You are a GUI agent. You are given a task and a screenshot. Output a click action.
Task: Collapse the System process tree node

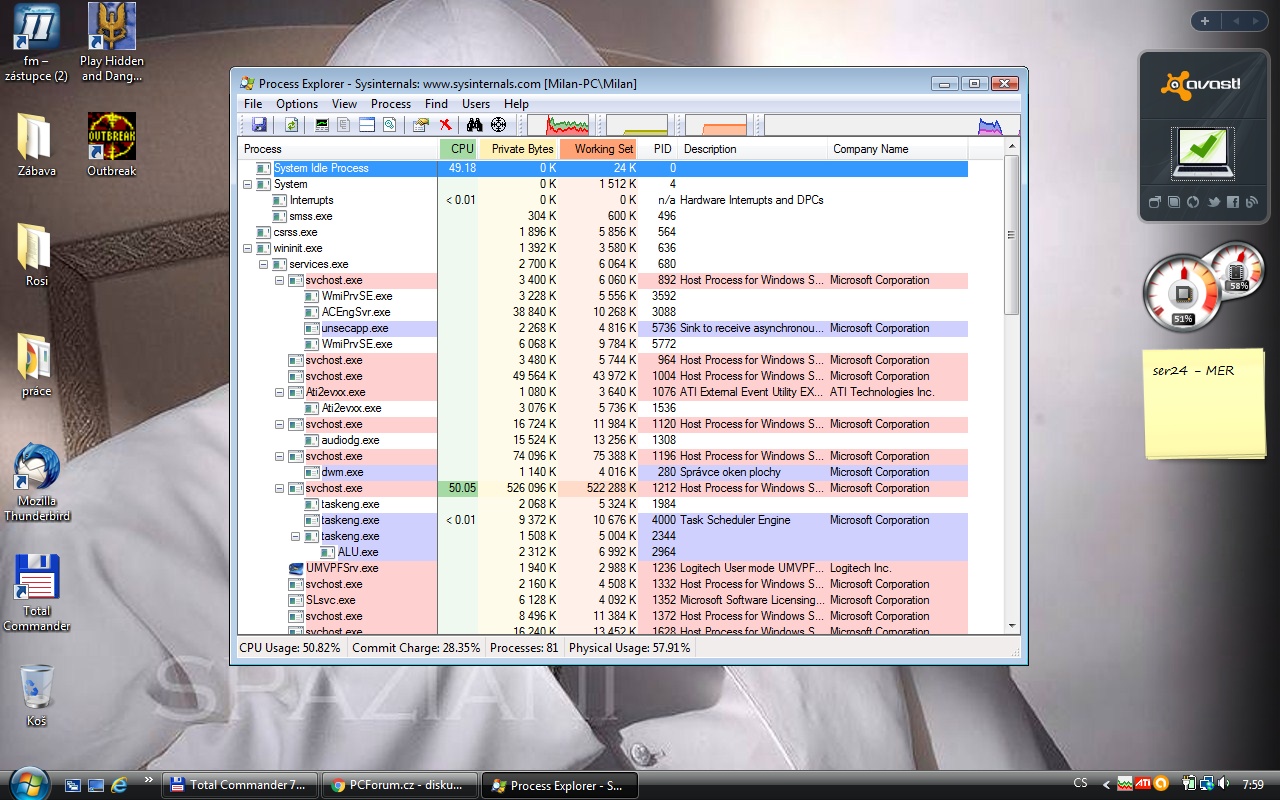click(248, 184)
